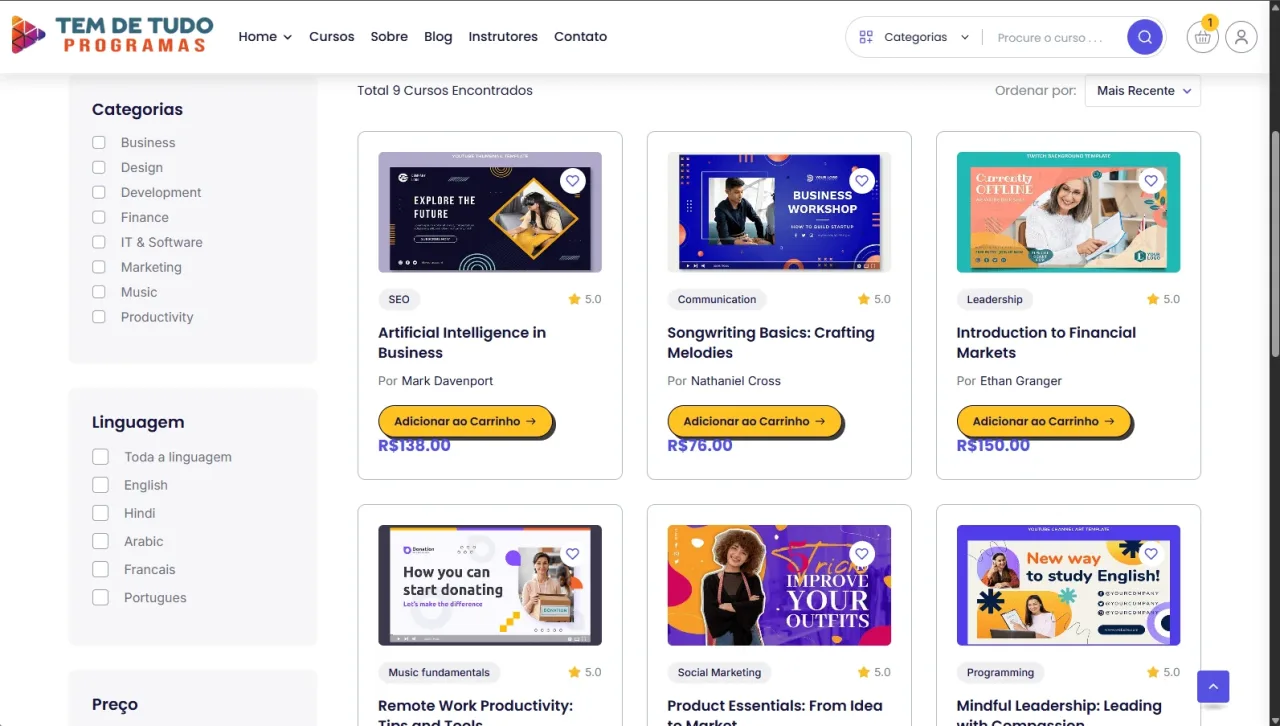
Task: Add Artificial Intelligence in Business to cart
Action: click(x=465, y=421)
